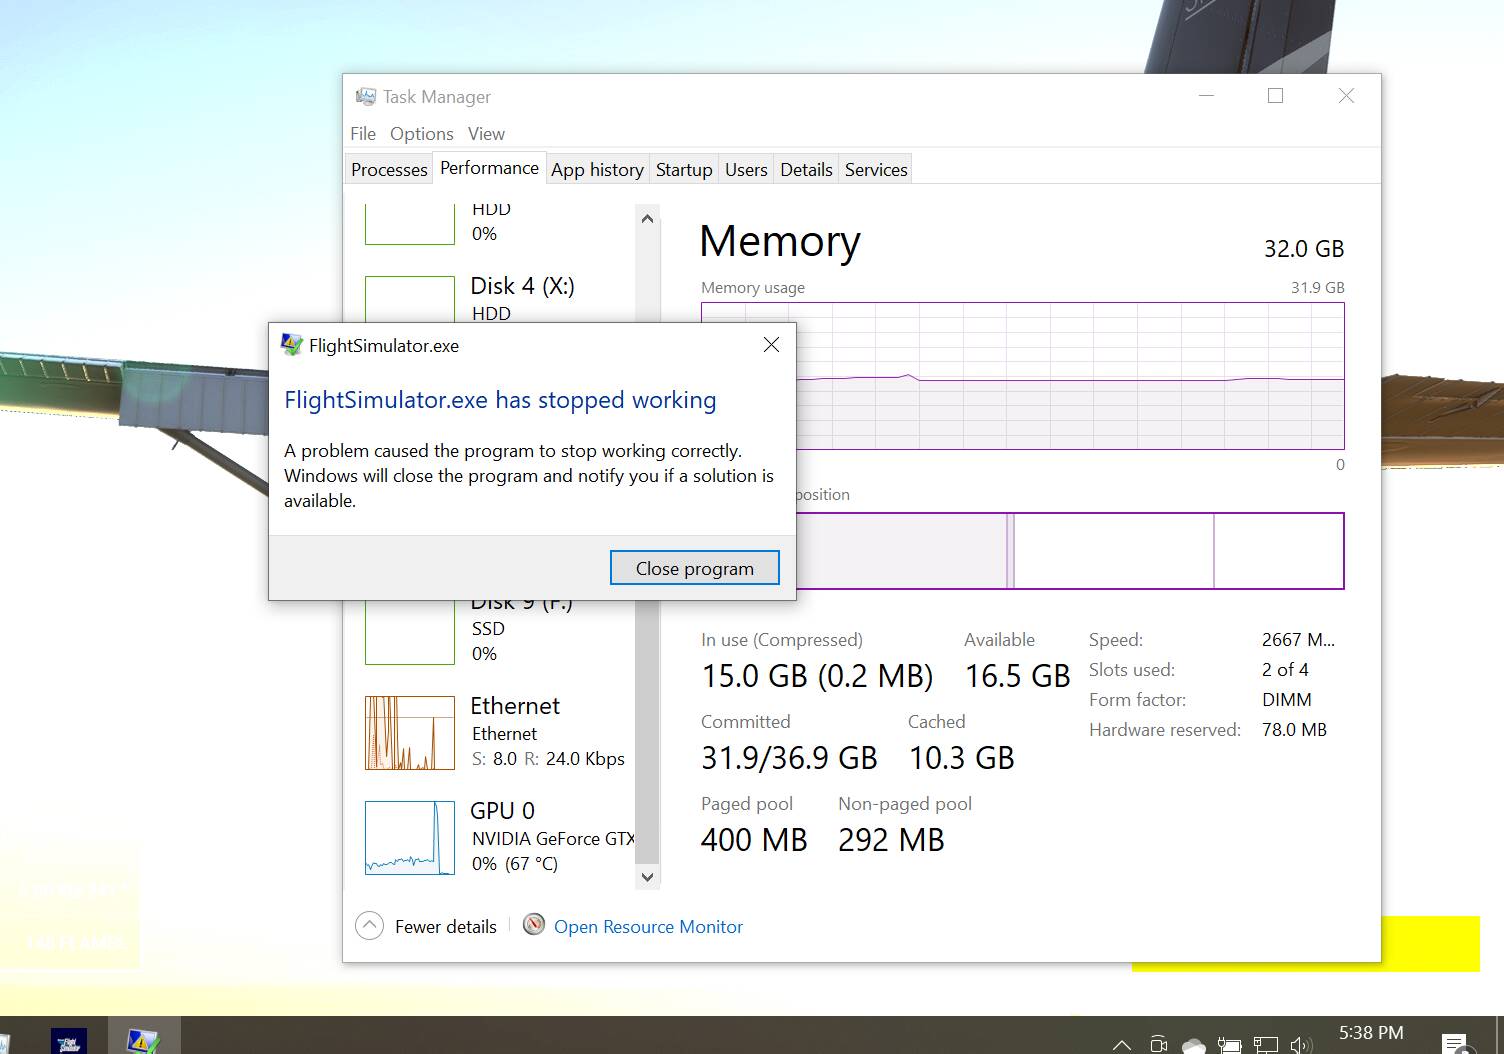The height and width of the screenshot is (1054, 1504).
Task: Open the Action Center notification icon
Action: 1455,1043
